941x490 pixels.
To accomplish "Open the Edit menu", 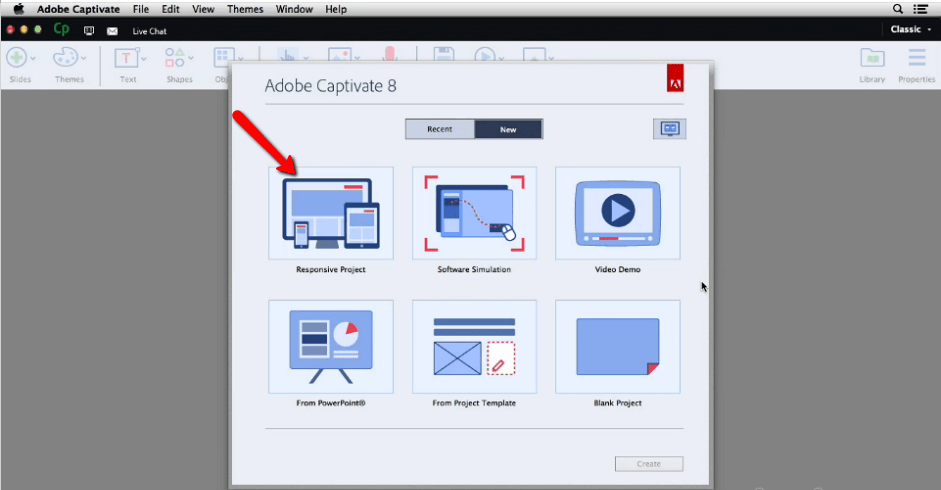I will (170, 9).
